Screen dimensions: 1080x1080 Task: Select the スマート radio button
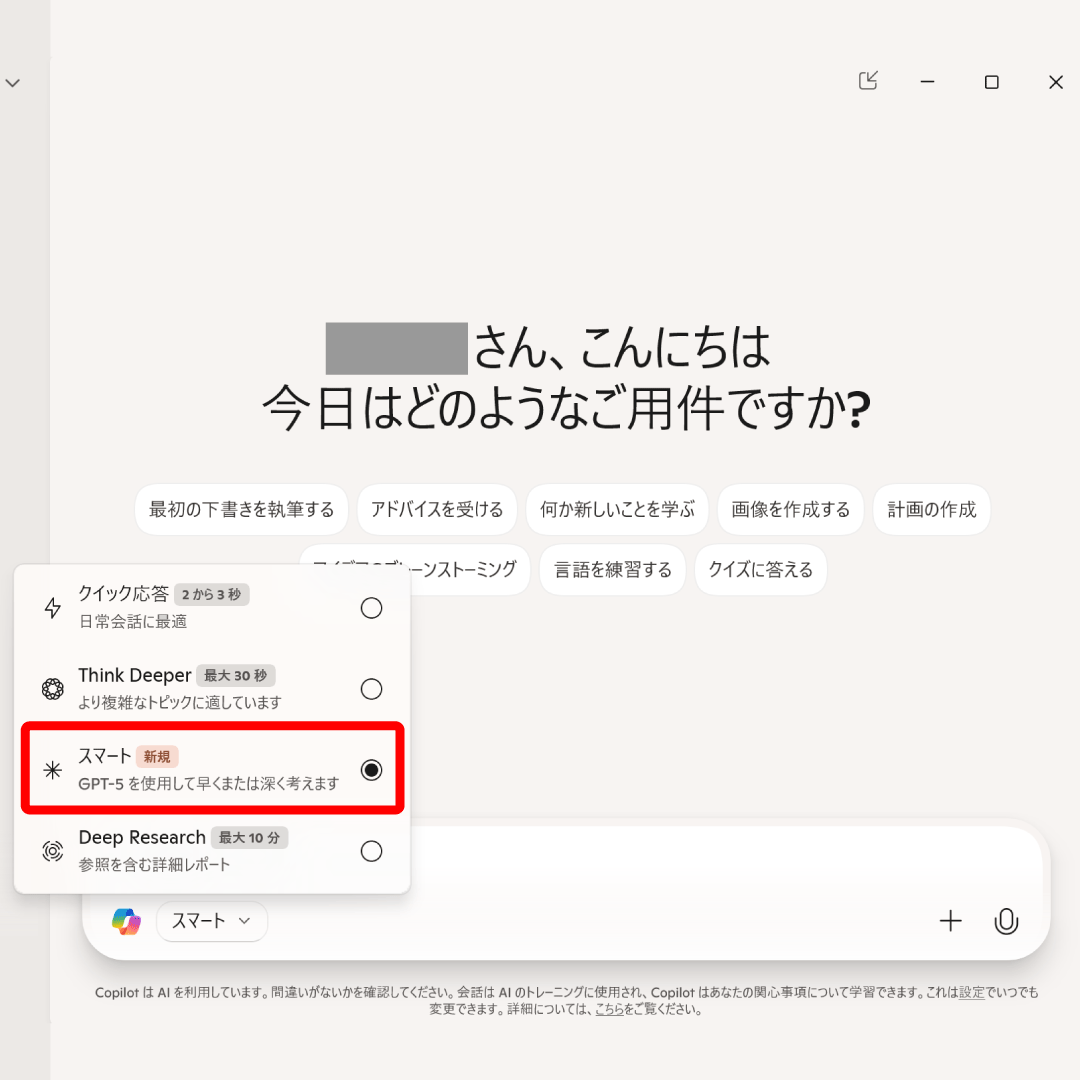tap(371, 770)
